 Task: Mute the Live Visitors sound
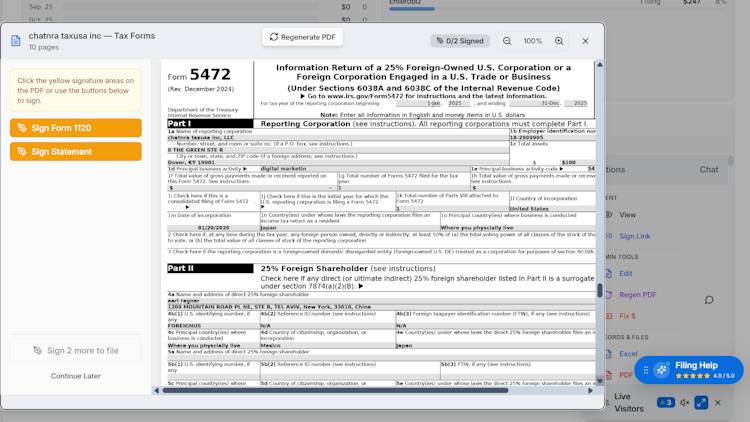point(684,403)
